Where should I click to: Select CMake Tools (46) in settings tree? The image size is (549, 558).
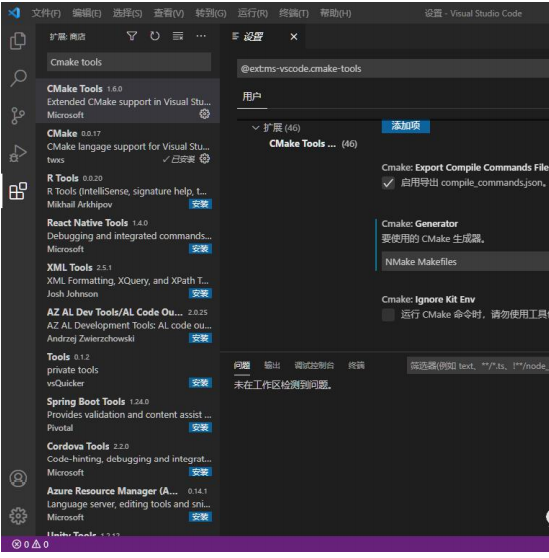(x=313, y=144)
